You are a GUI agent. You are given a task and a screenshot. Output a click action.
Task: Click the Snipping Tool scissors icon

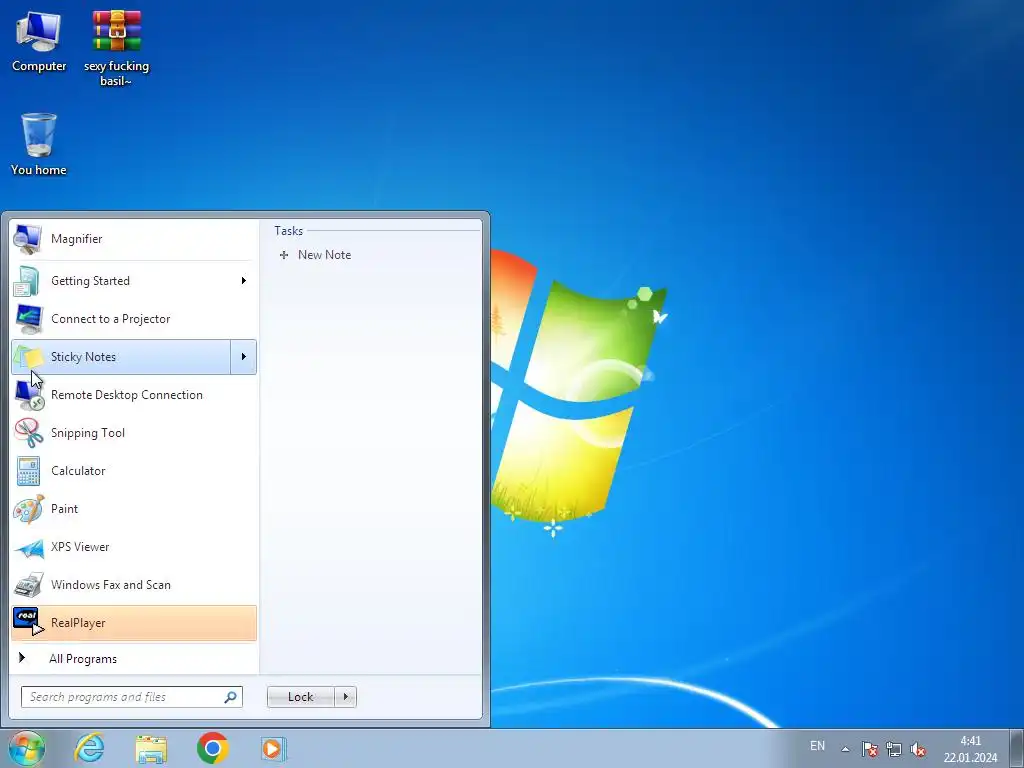point(28,433)
